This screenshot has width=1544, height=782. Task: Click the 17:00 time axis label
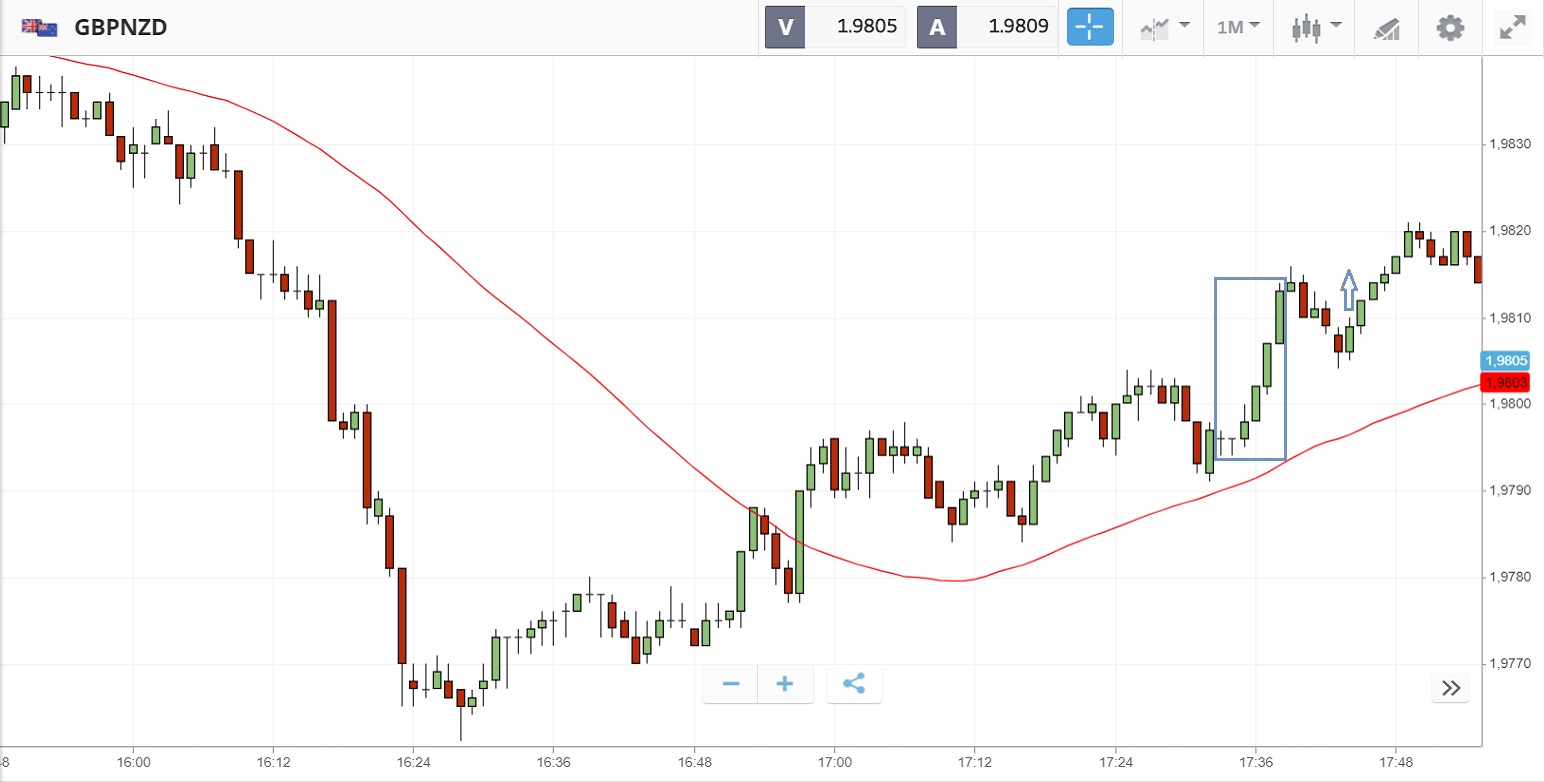(x=834, y=761)
